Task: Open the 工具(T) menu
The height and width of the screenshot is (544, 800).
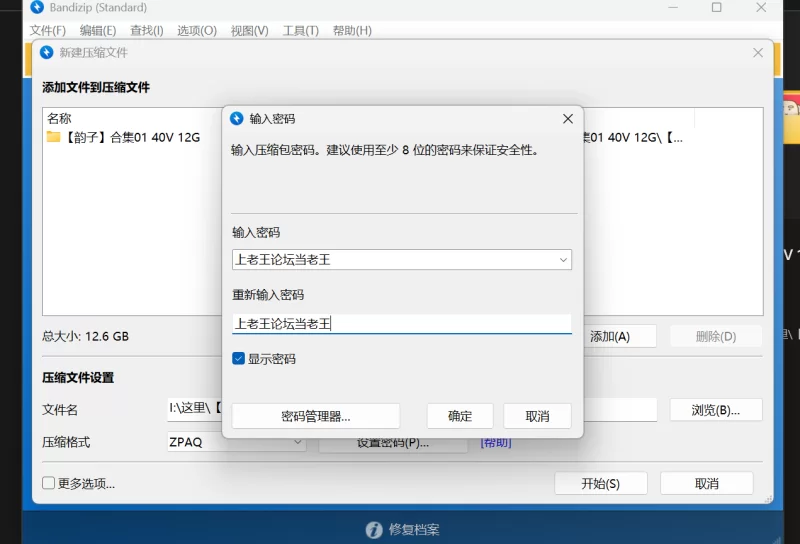Action: tap(301, 31)
